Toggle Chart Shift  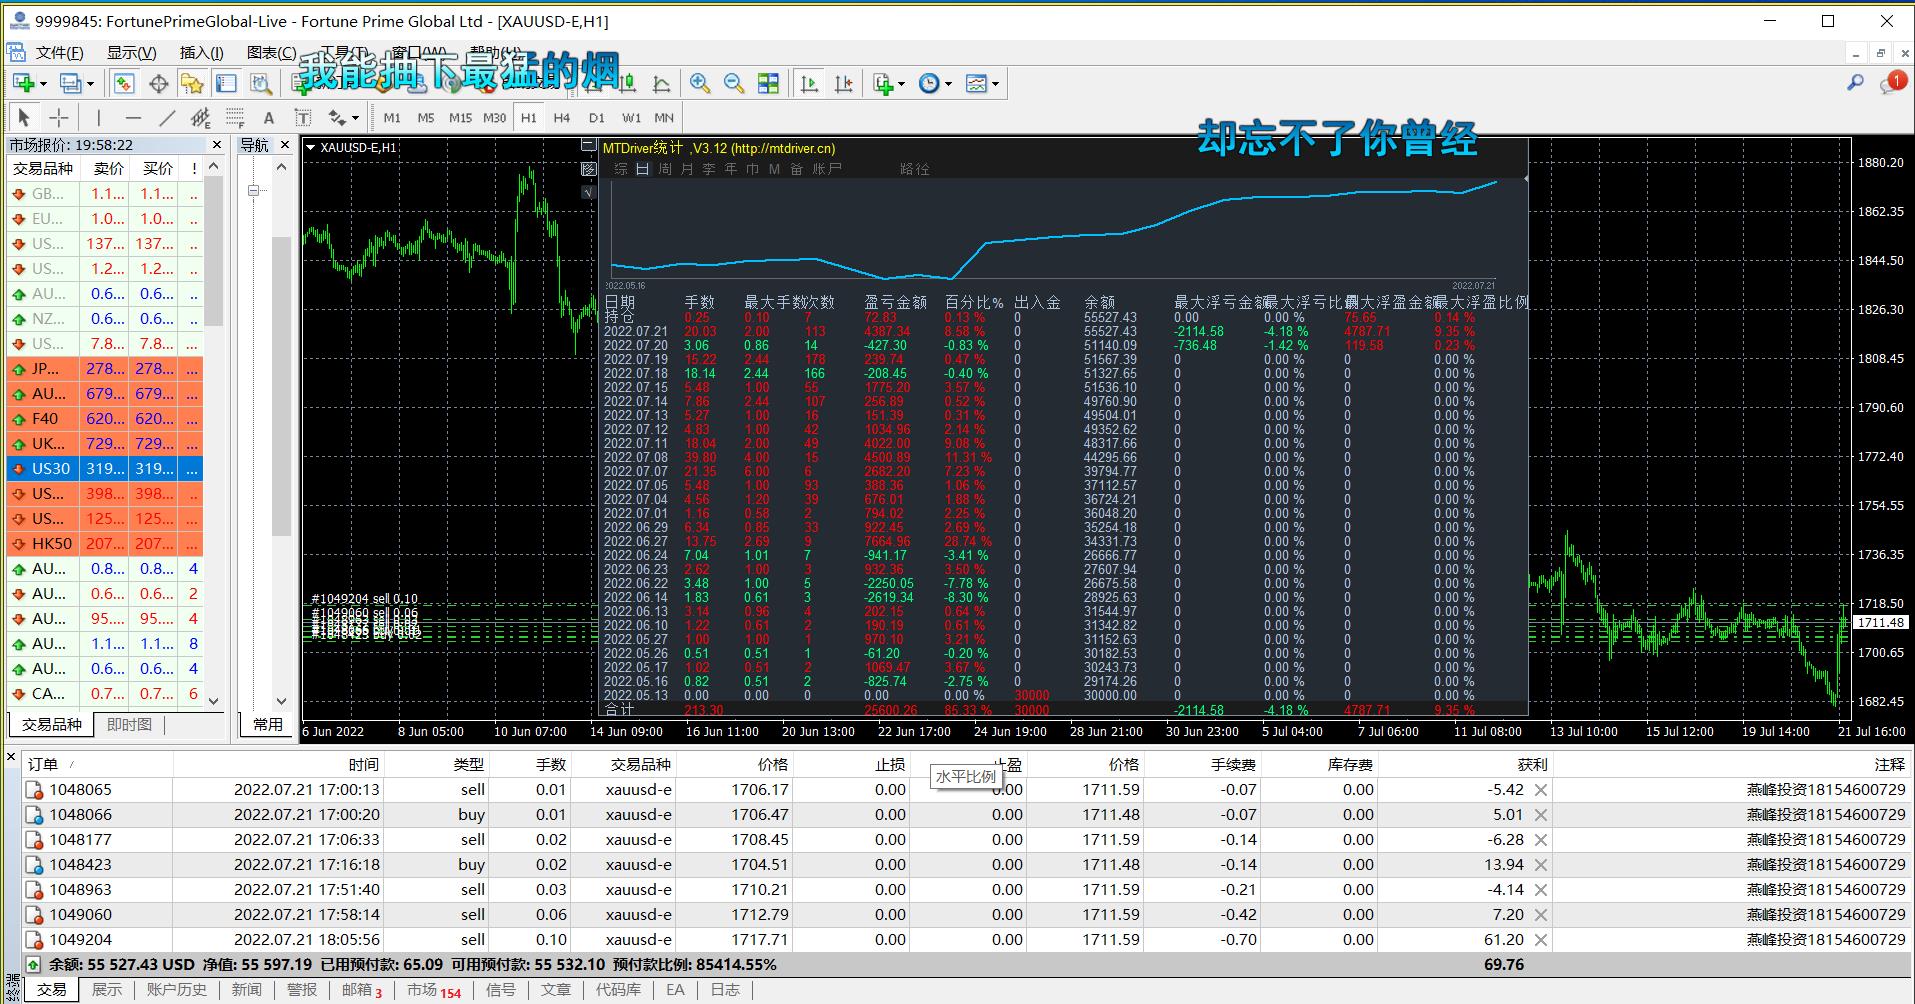(843, 84)
